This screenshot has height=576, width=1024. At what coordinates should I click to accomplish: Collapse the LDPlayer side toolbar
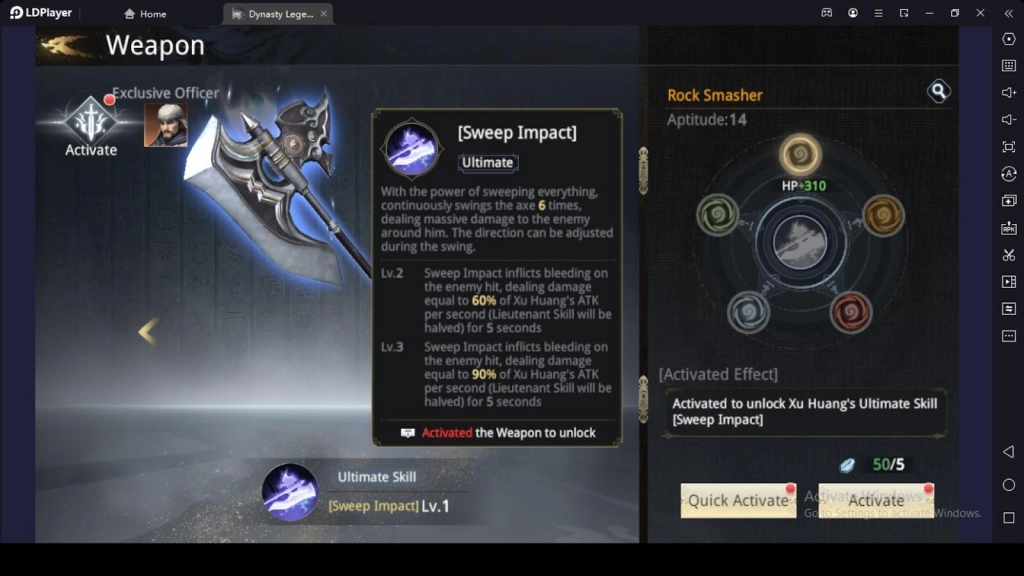pyautogui.click(x=1008, y=13)
